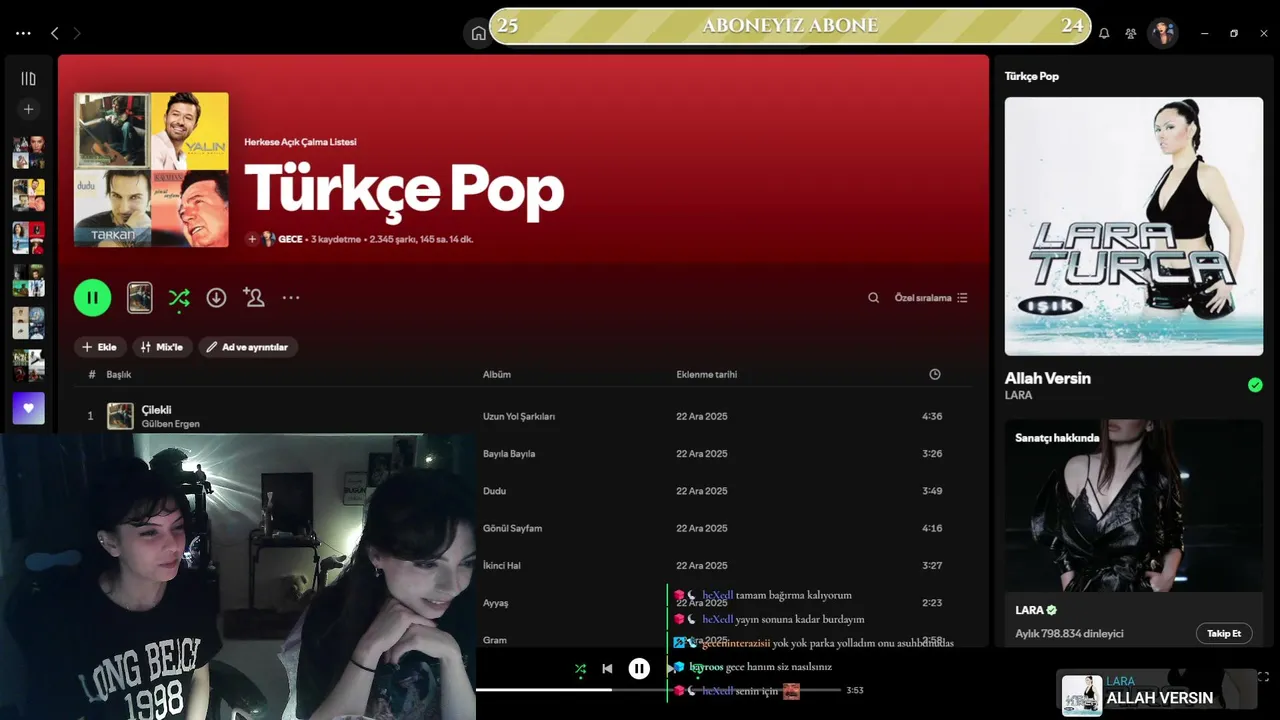Click the playlist title Türkçe Pop
The width and height of the screenshot is (1280, 720).
[404, 189]
